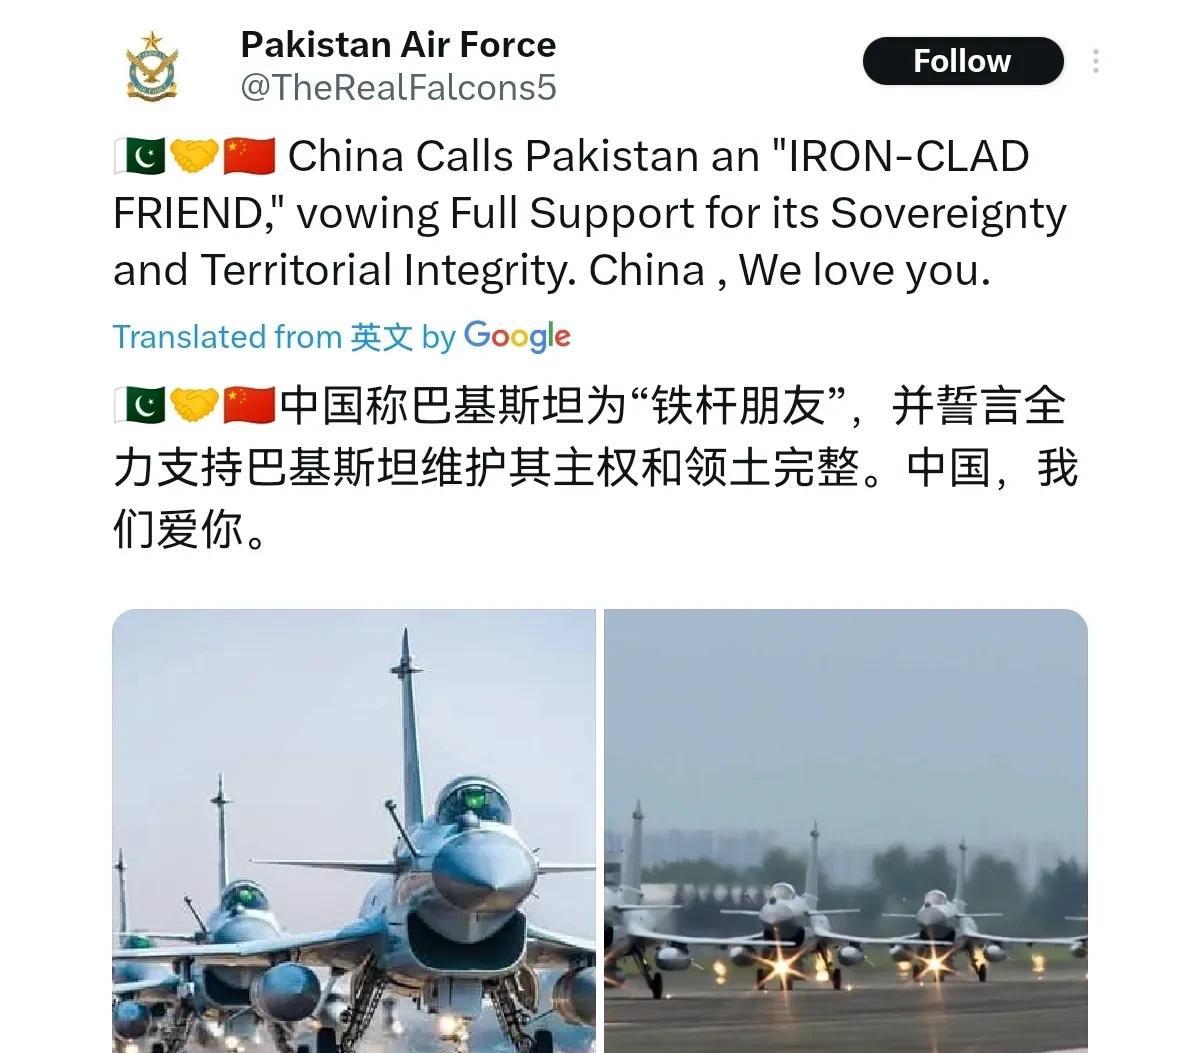This screenshot has width=1200, height=1053.
Task: Click the 英文 language text in translation note
Action: (x=381, y=337)
